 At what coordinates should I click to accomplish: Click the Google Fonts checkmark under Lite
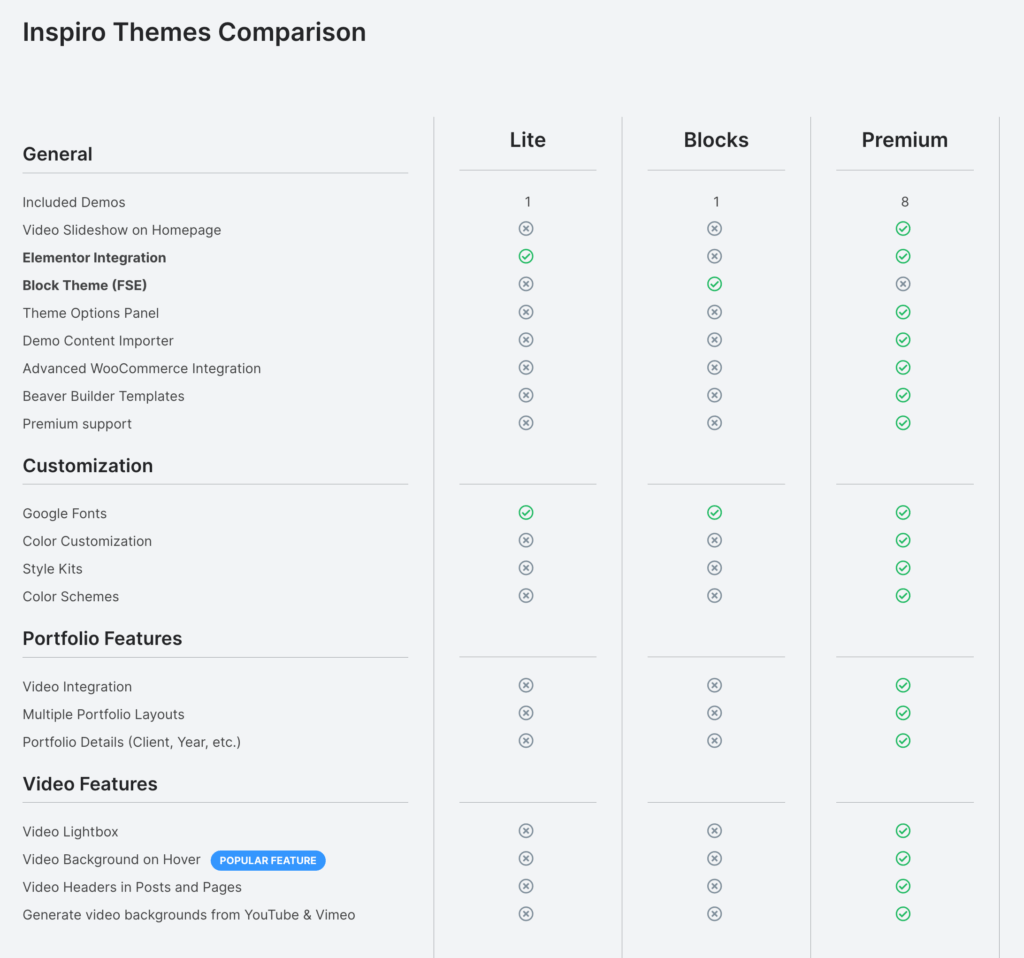click(526, 513)
